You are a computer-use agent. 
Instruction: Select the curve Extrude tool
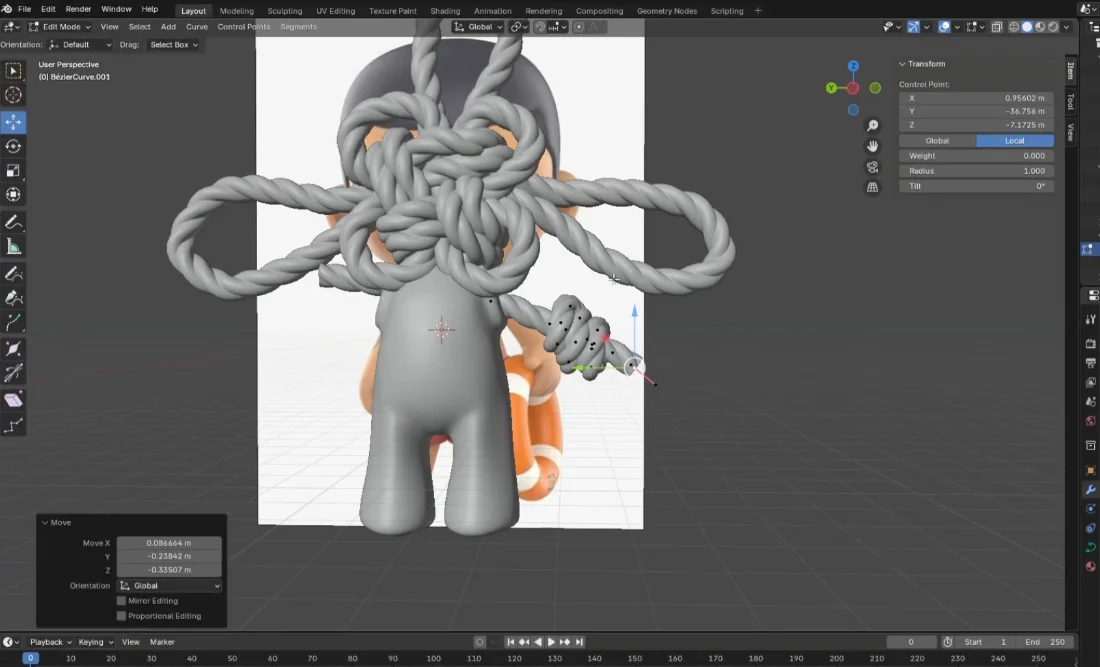13,323
